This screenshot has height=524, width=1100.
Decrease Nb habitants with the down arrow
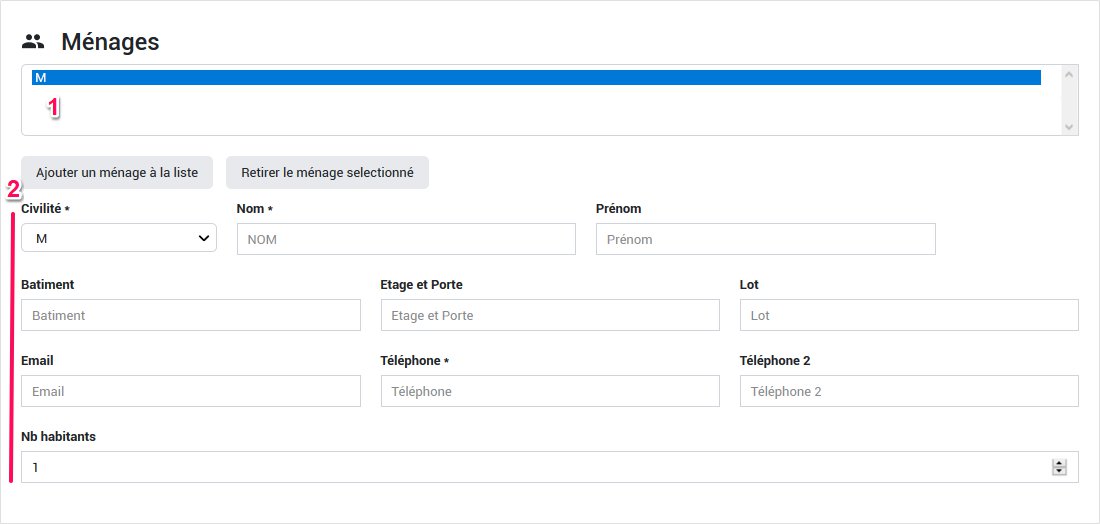(x=1059, y=471)
